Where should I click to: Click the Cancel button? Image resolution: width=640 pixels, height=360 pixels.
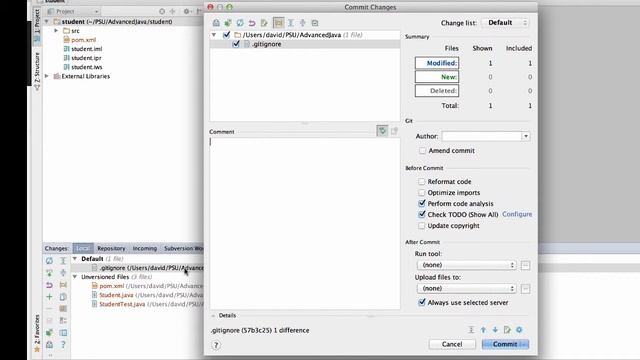452,344
